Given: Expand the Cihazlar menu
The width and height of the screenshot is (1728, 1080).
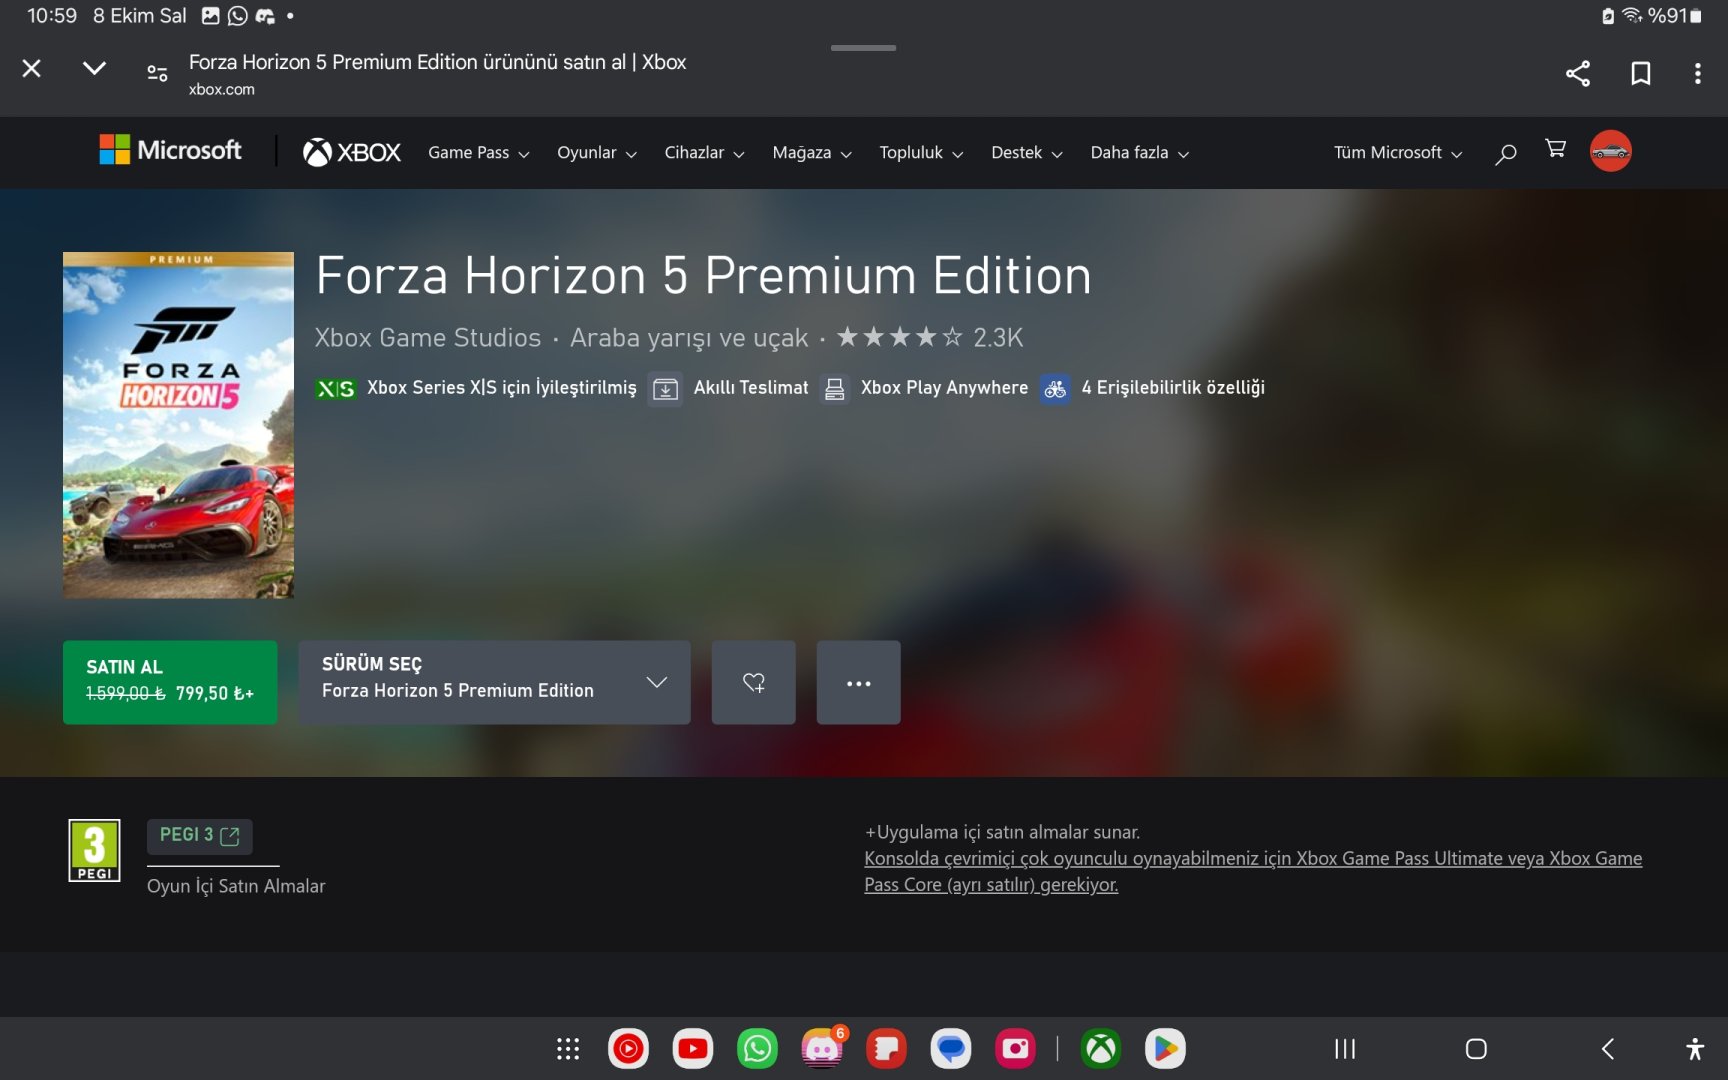Looking at the screenshot, I should click(x=705, y=153).
